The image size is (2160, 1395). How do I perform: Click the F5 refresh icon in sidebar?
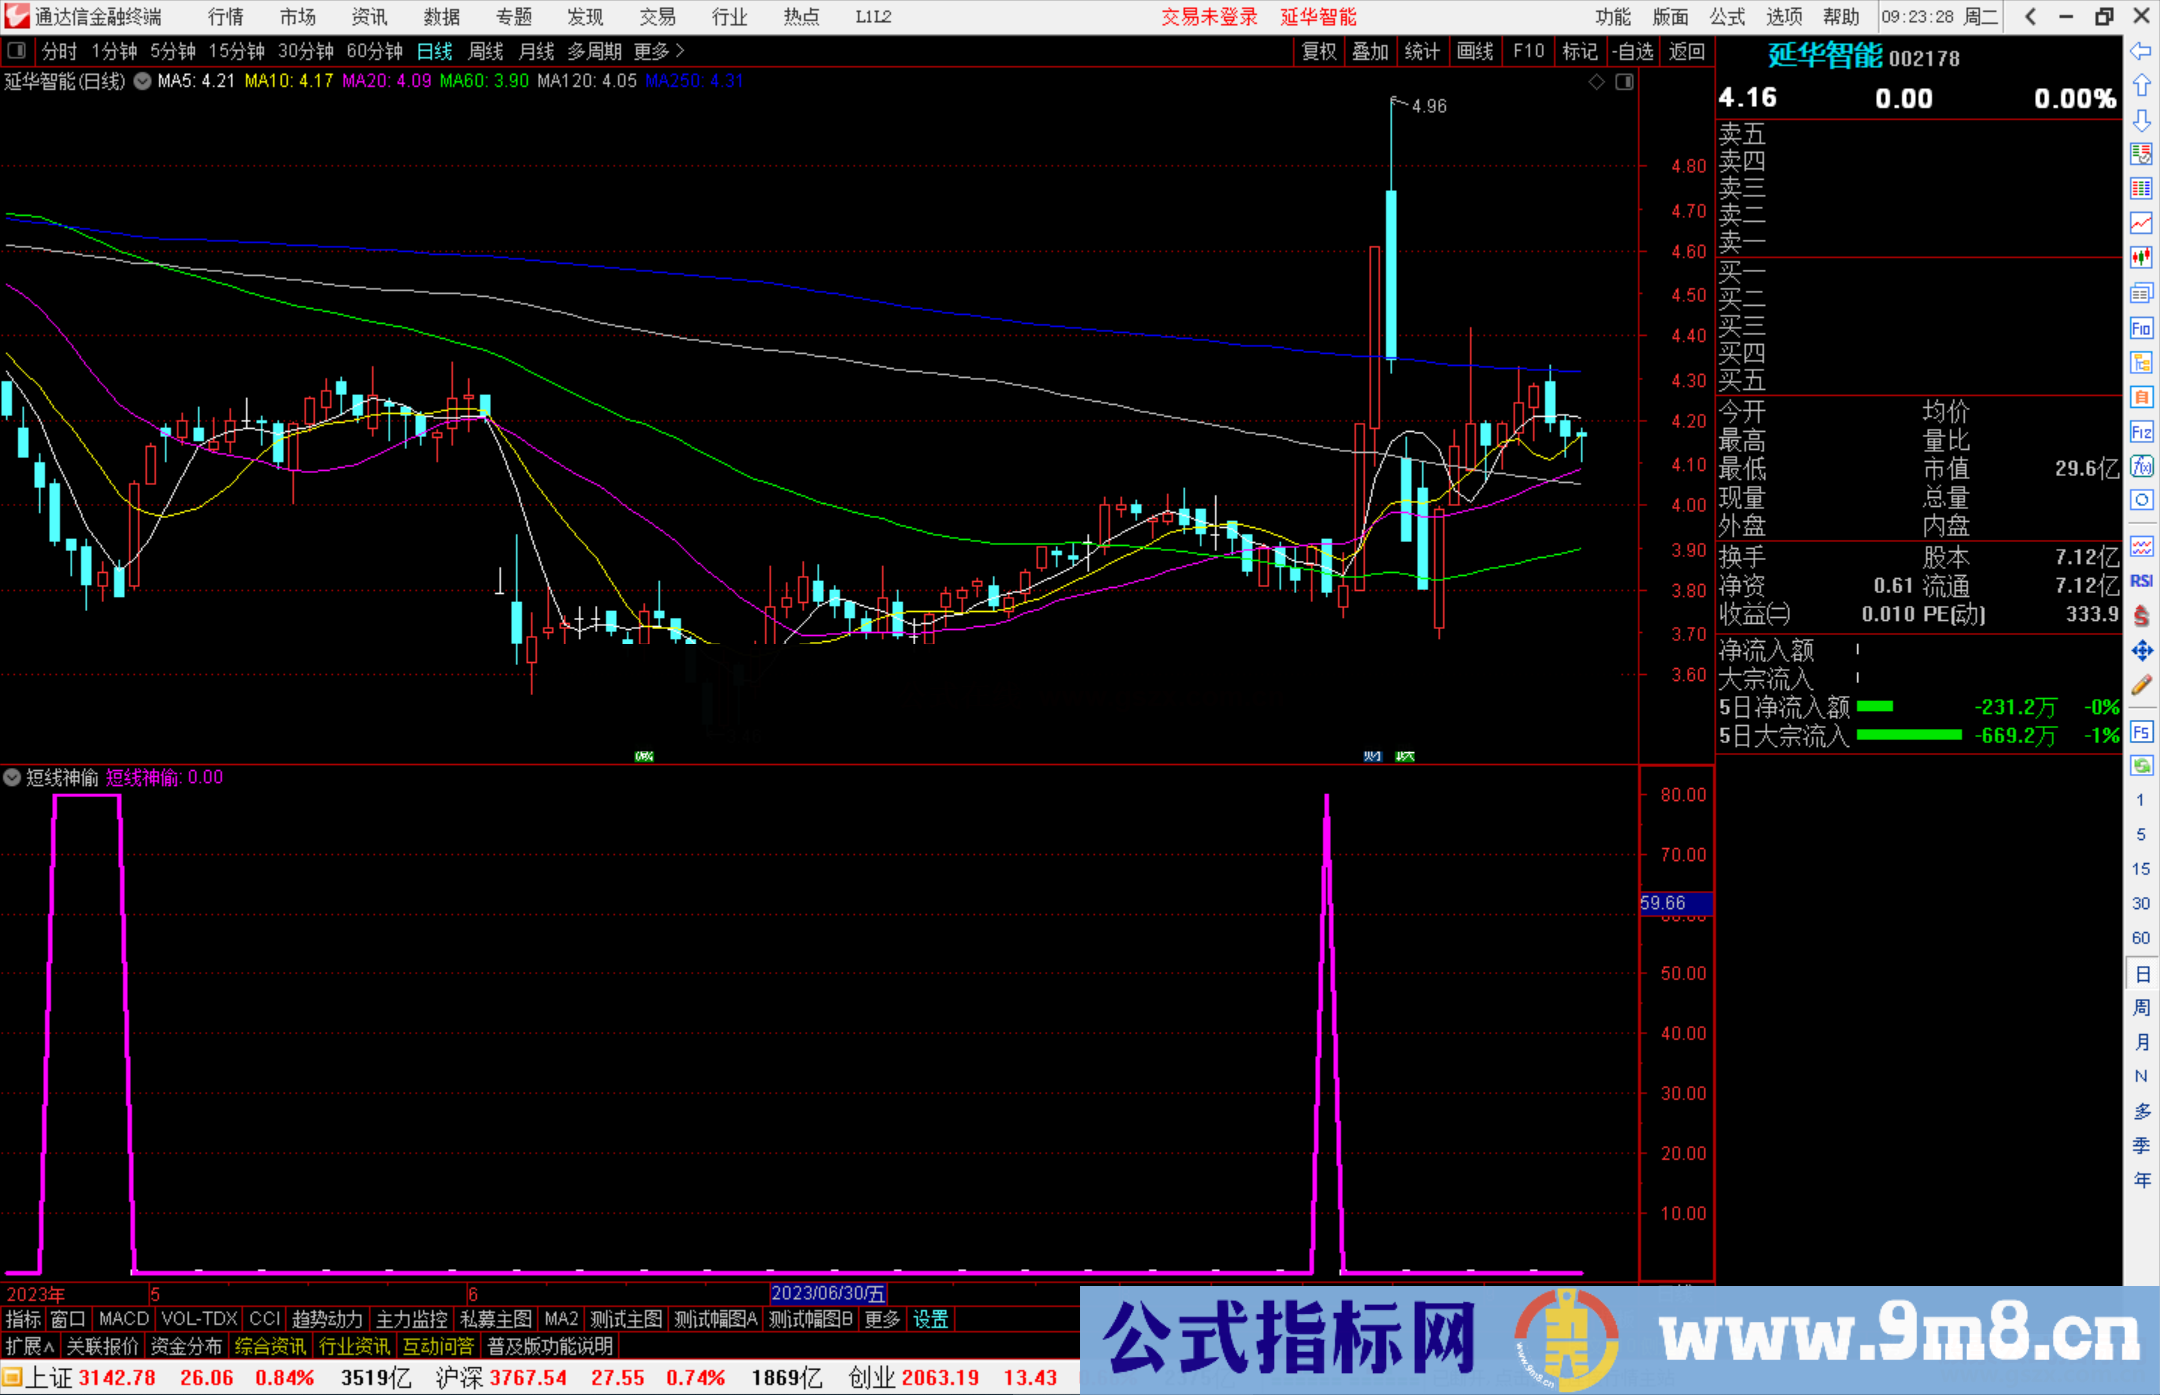coord(2141,731)
